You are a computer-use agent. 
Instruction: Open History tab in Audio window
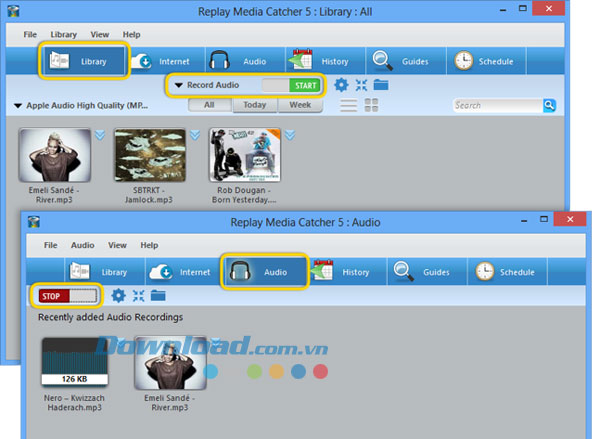[x=347, y=272]
